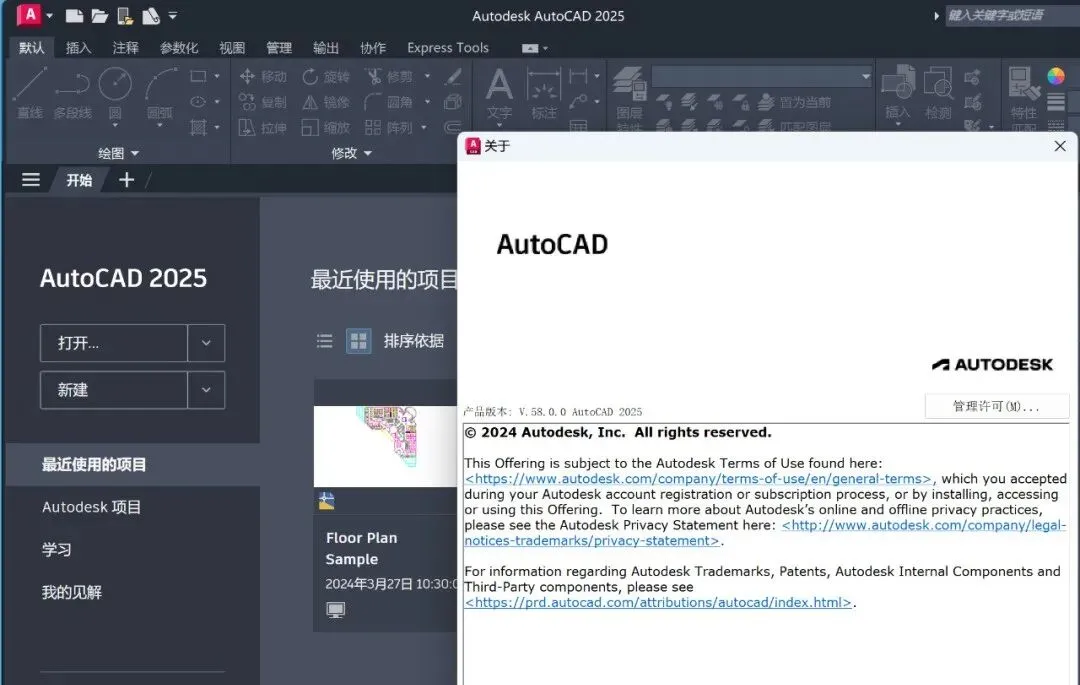Click the Trim (修剪) tool

(x=389, y=76)
